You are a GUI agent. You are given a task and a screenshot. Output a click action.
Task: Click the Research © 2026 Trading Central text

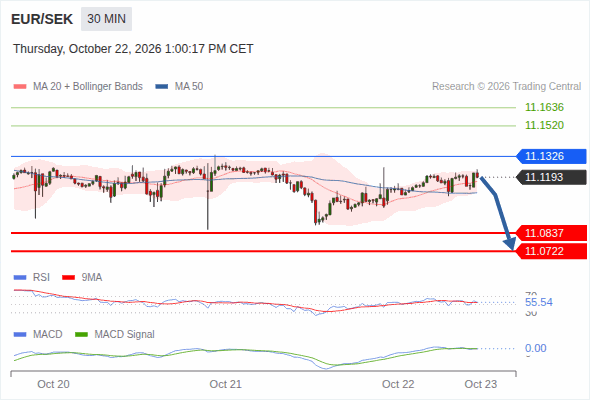[x=506, y=87]
